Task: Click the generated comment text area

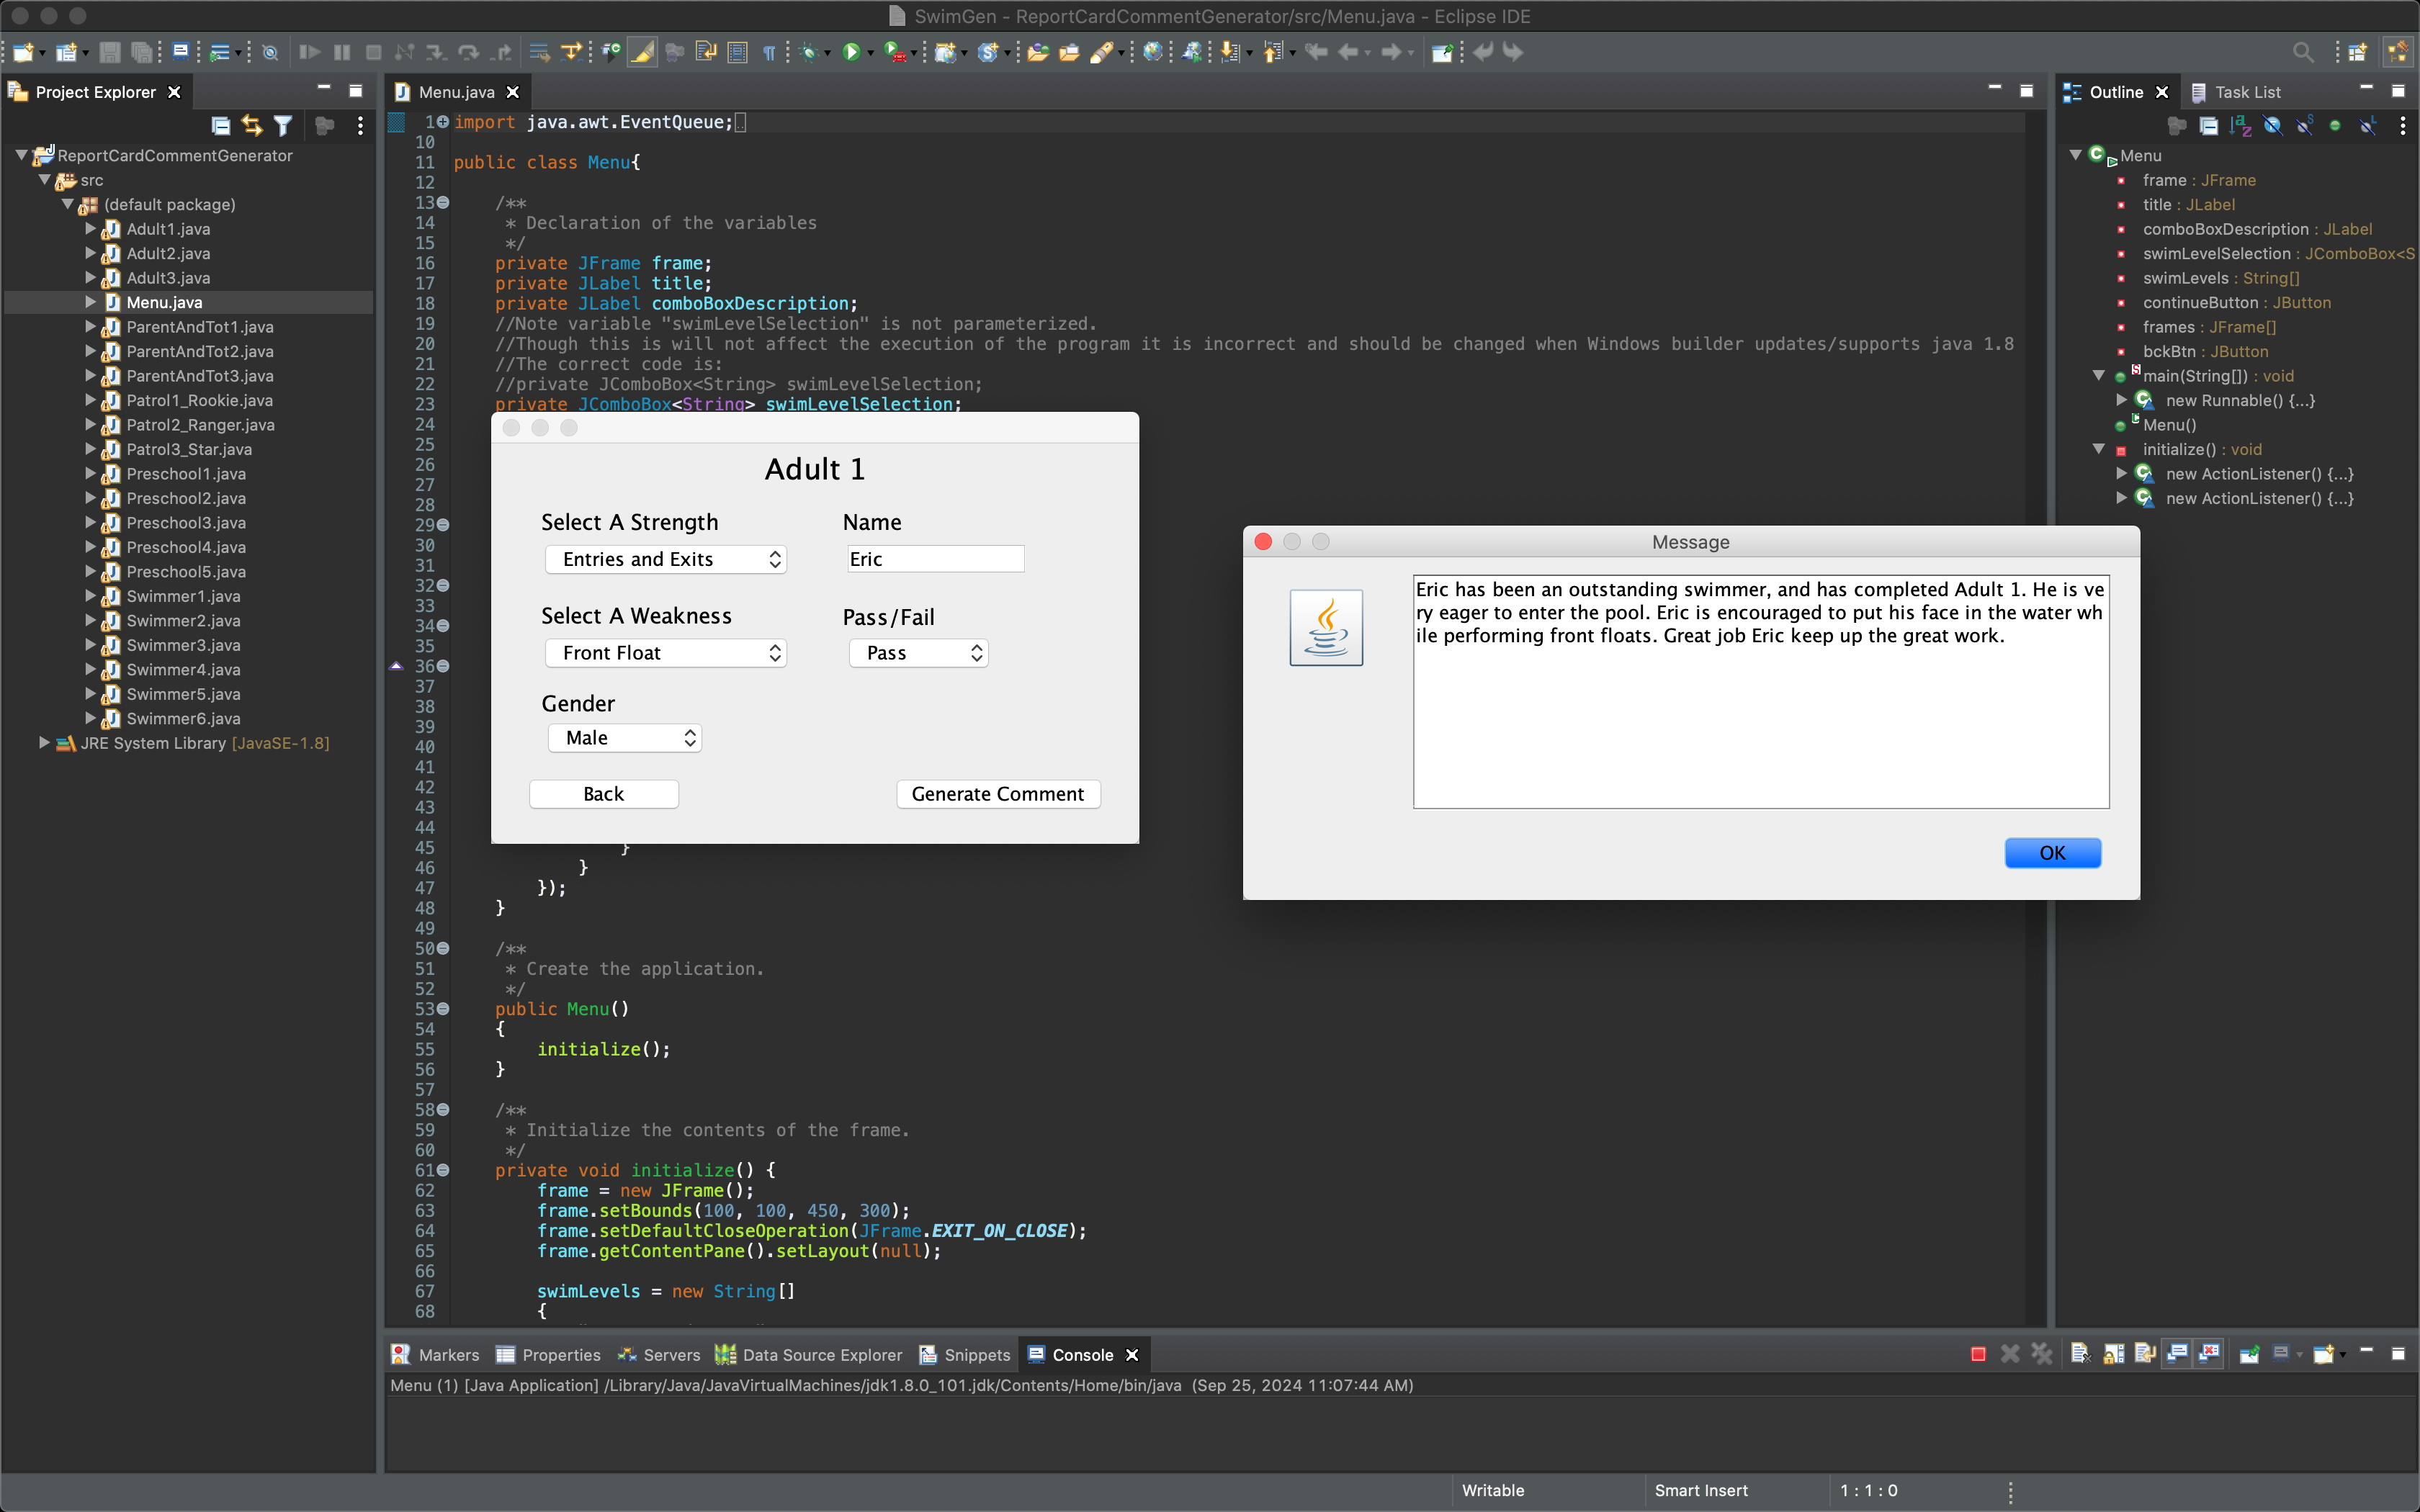Action: click(1760, 691)
